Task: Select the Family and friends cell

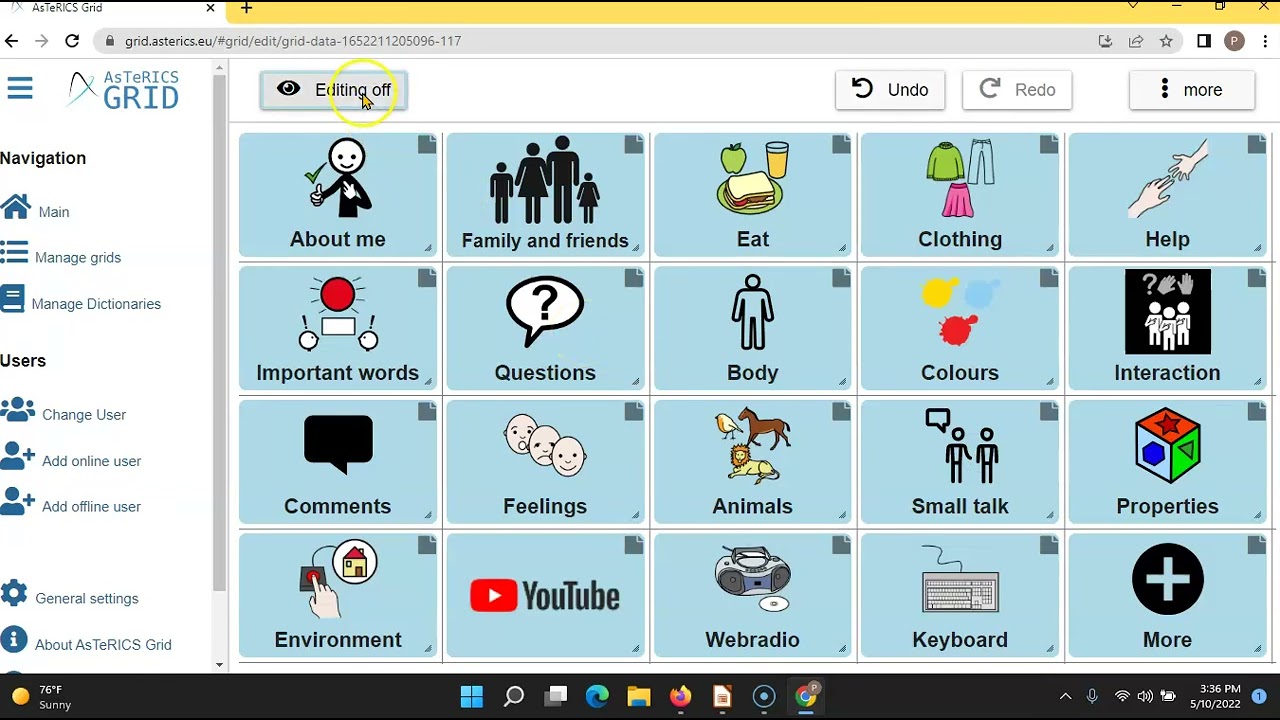Action: (545, 194)
